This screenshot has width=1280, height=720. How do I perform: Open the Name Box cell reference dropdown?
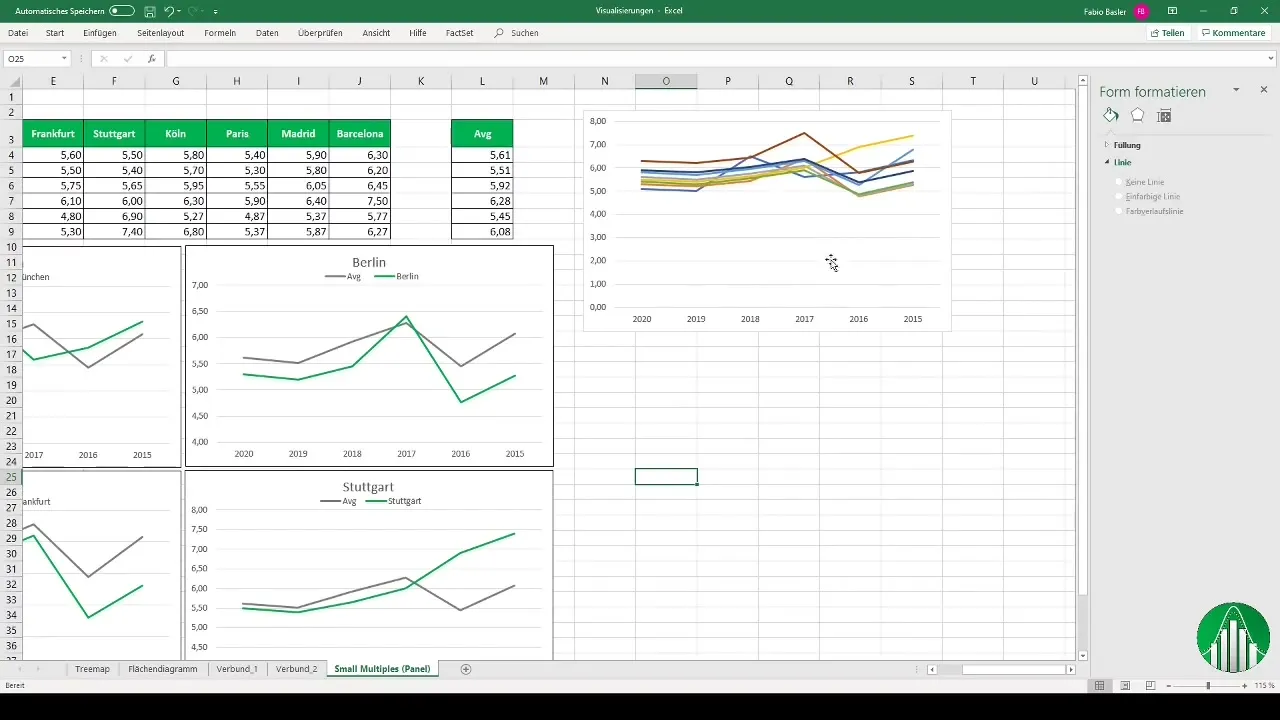click(x=64, y=59)
